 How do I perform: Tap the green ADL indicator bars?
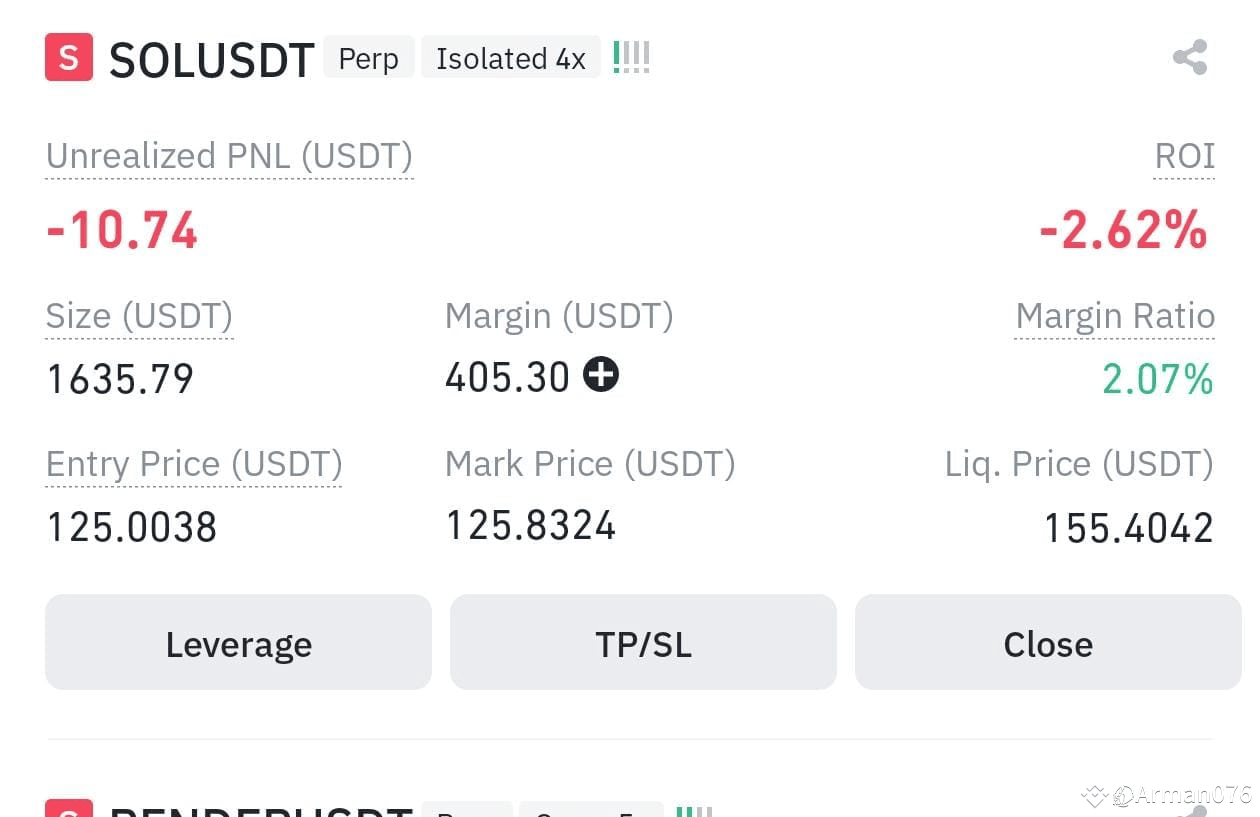[631, 57]
